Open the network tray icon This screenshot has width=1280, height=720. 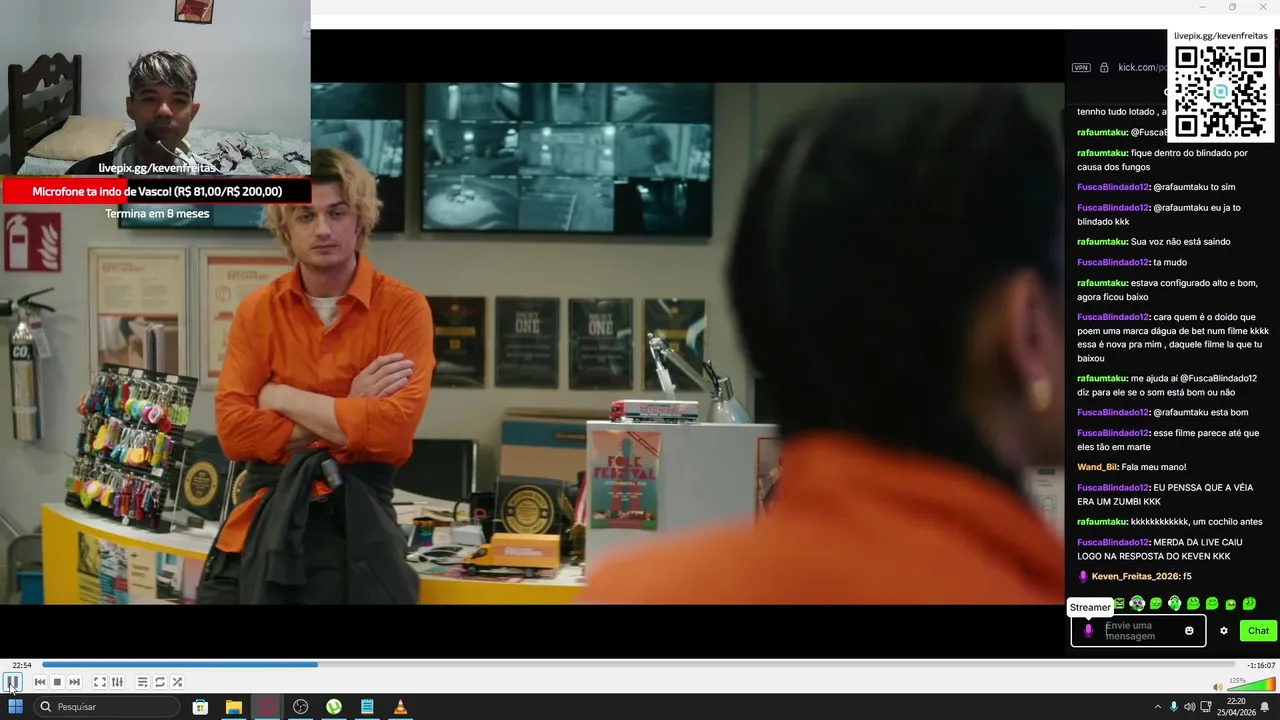(x=1206, y=707)
